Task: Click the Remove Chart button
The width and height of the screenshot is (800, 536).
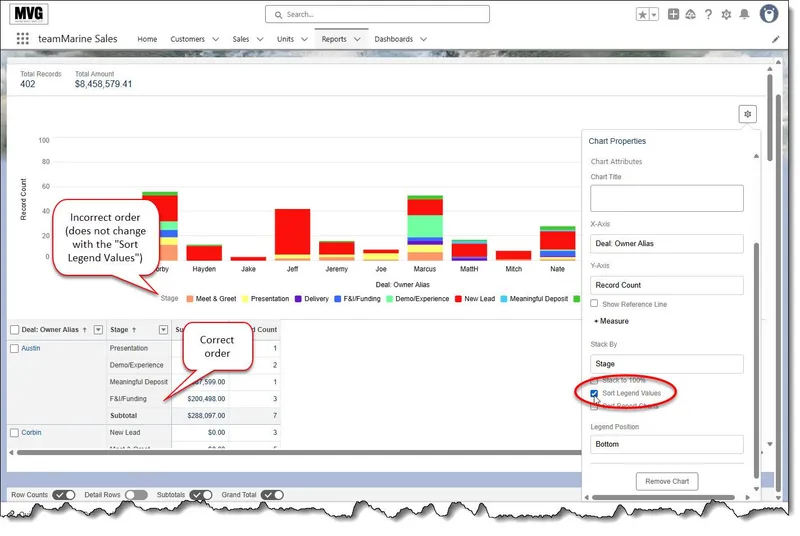Action: coord(666,481)
